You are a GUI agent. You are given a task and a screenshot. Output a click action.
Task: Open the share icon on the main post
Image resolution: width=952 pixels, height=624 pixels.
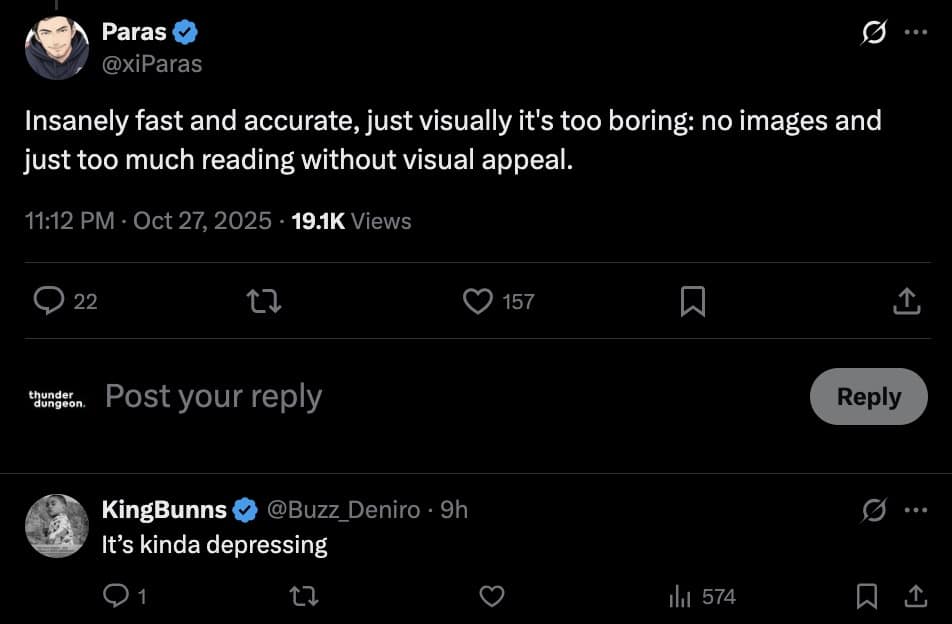click(x=908, y=301)
